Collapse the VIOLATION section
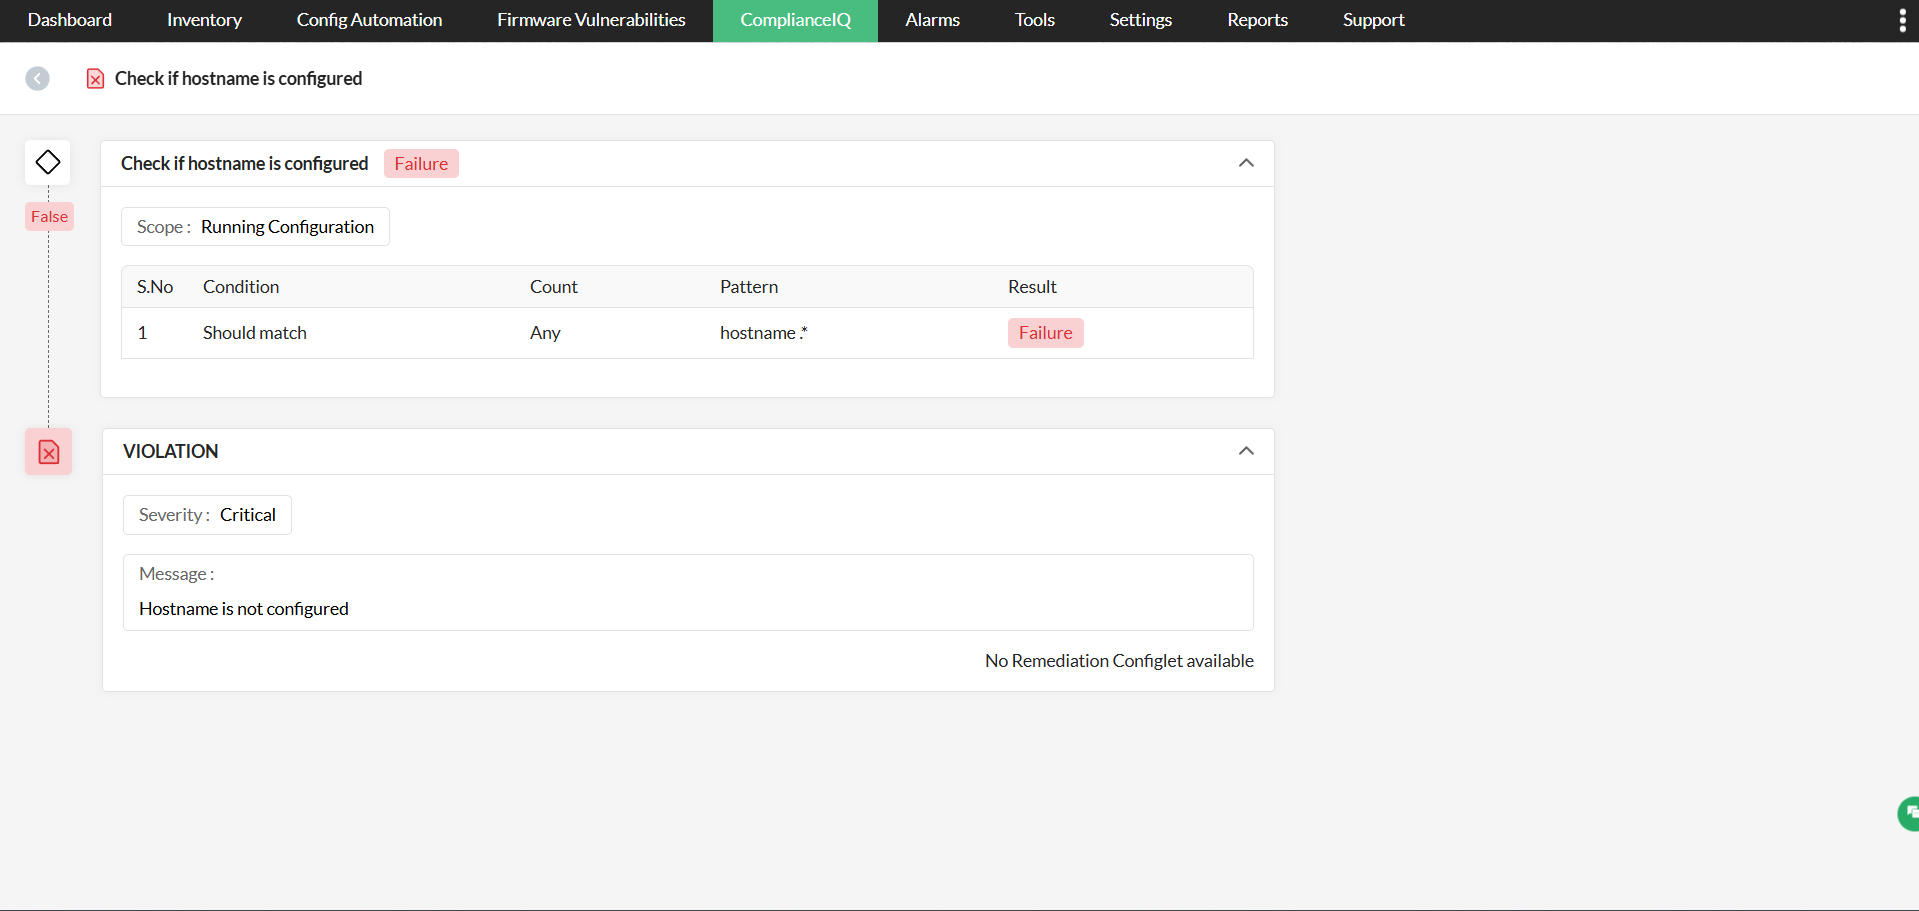Screen dimensions: 1919x911 [1246, 450]
